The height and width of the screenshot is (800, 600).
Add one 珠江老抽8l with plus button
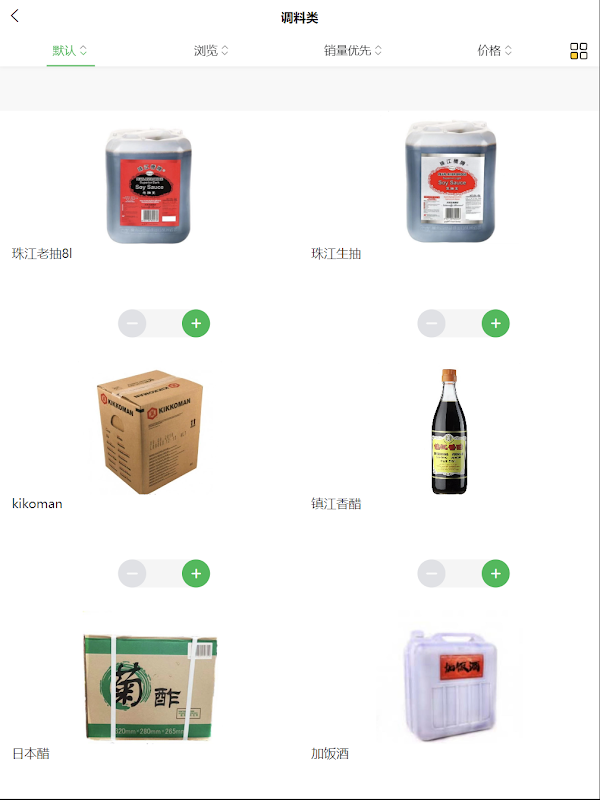click(196, 323)
